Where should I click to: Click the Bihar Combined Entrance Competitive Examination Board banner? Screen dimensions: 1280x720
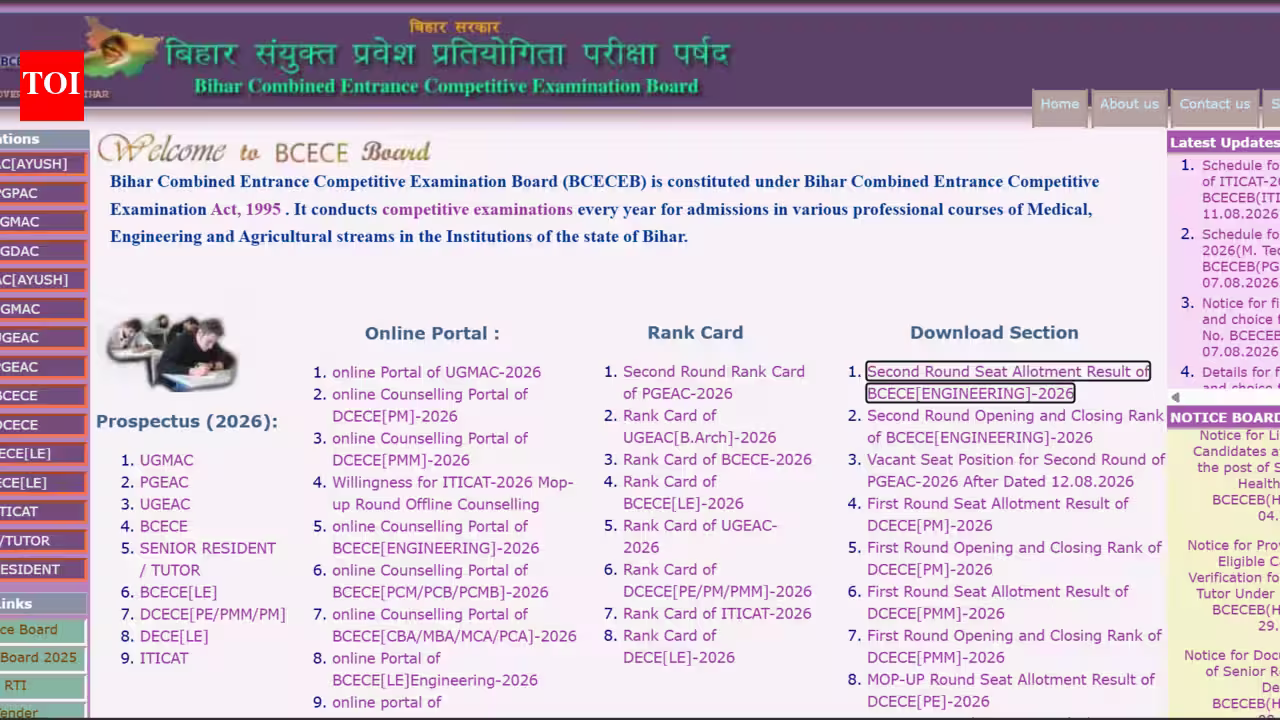coord(446,86)
